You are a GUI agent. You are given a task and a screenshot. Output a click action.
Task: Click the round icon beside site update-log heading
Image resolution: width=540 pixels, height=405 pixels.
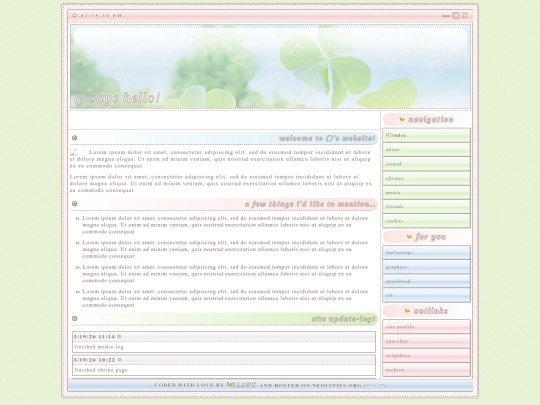coord(74,319)
